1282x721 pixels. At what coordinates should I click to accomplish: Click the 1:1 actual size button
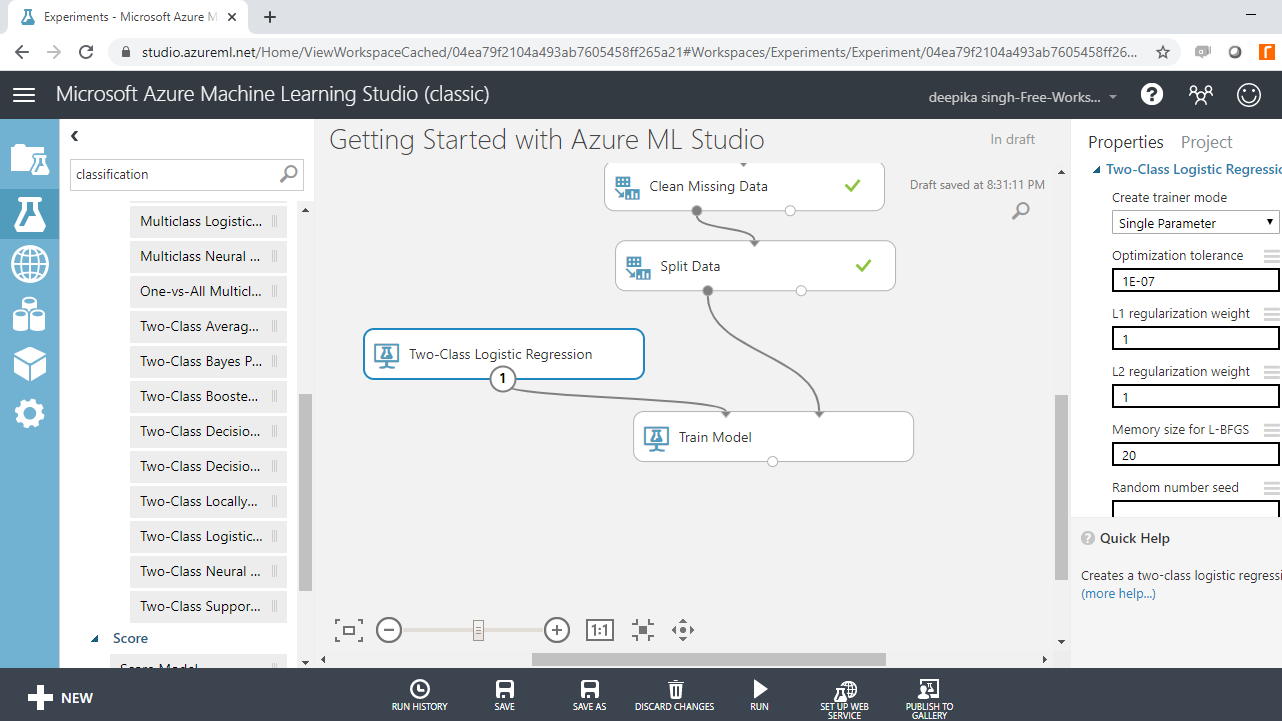pos(599,630)
